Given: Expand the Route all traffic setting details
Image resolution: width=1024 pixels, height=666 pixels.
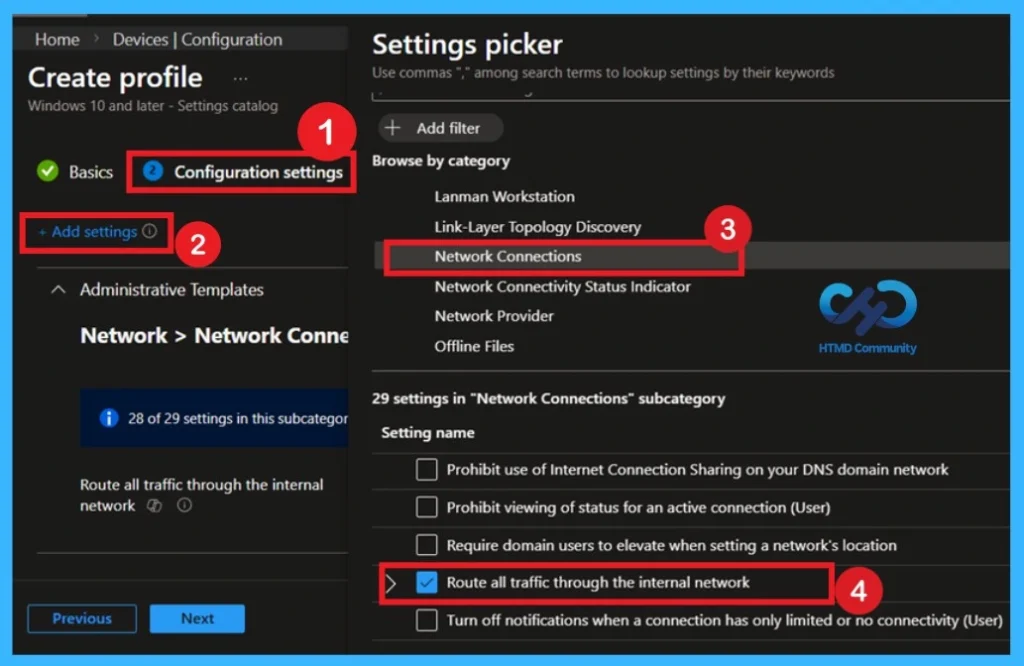Looking at the screenshot, I should pyautogui.click(x=394, y=582).
